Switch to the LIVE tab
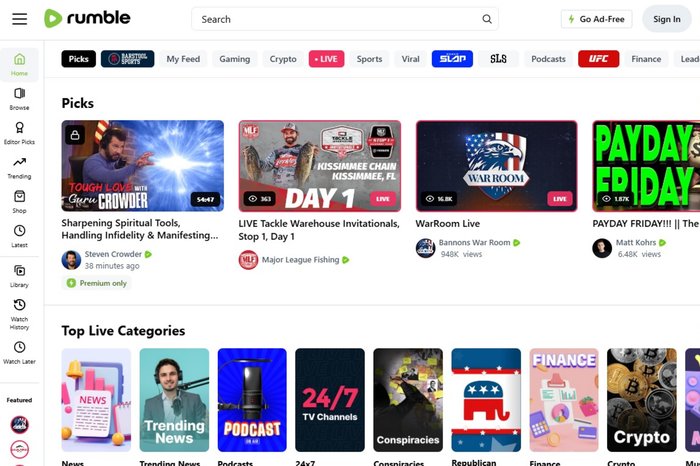 pos(326,59)
